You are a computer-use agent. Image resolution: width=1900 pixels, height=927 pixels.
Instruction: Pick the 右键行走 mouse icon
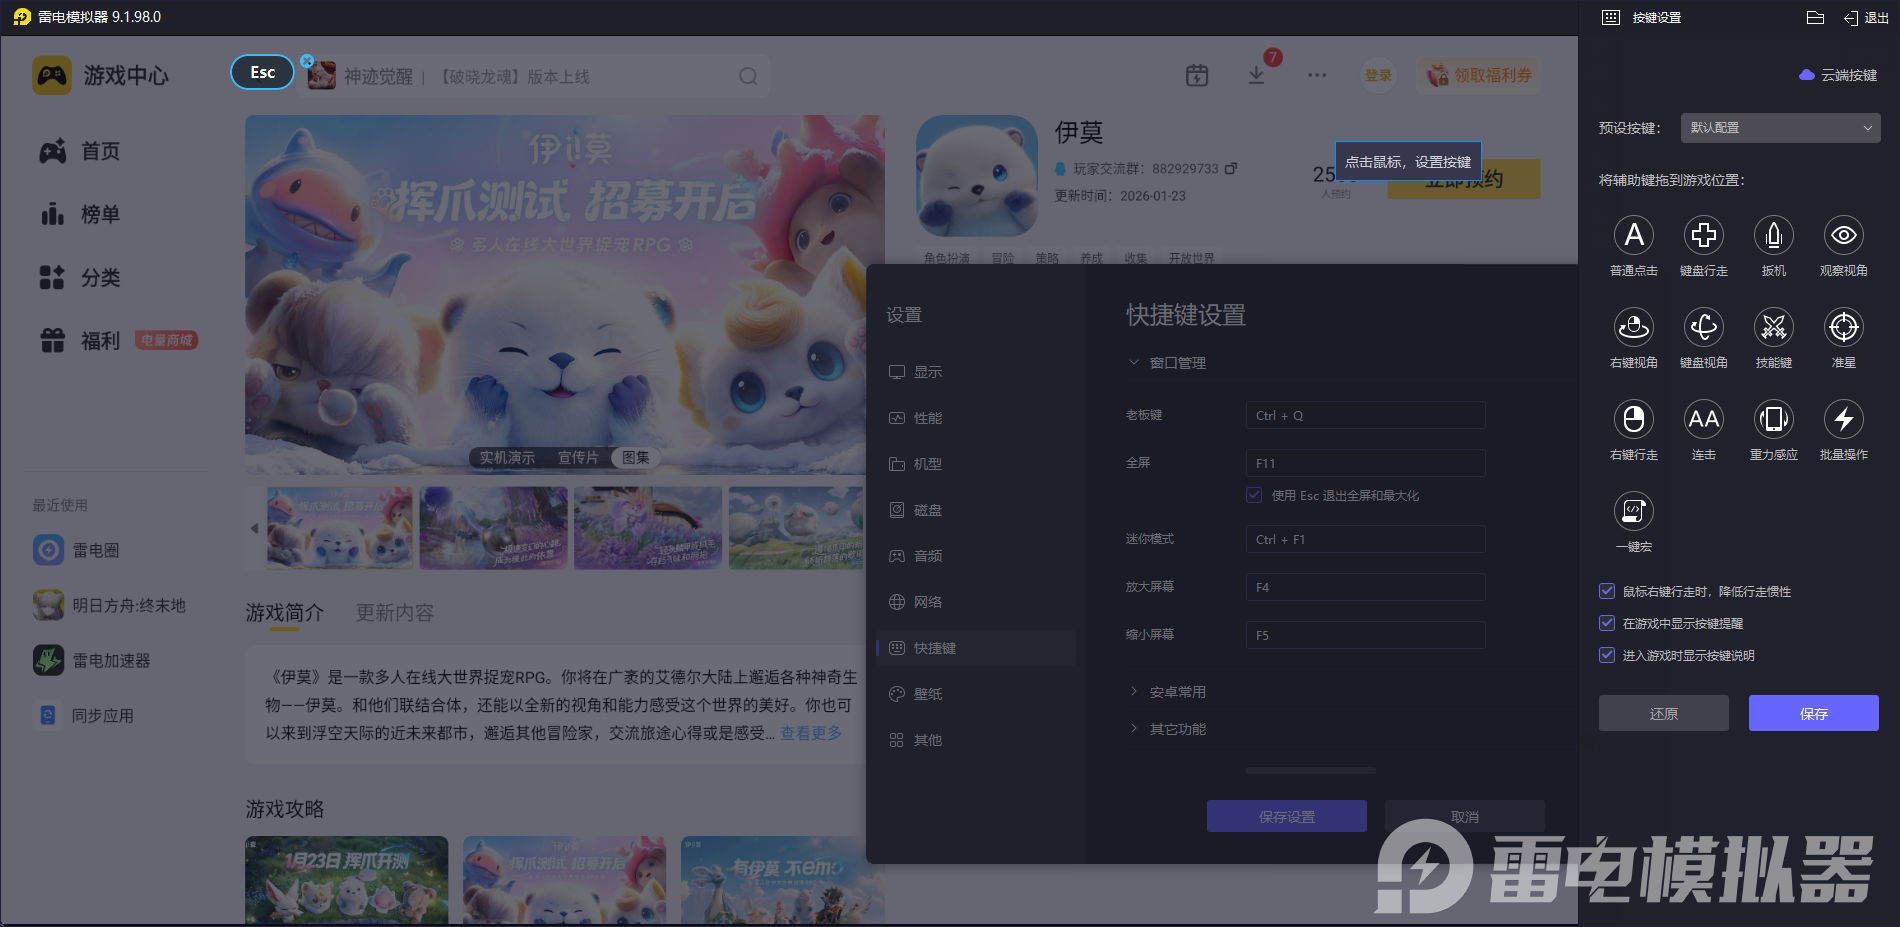point(1634,419)
